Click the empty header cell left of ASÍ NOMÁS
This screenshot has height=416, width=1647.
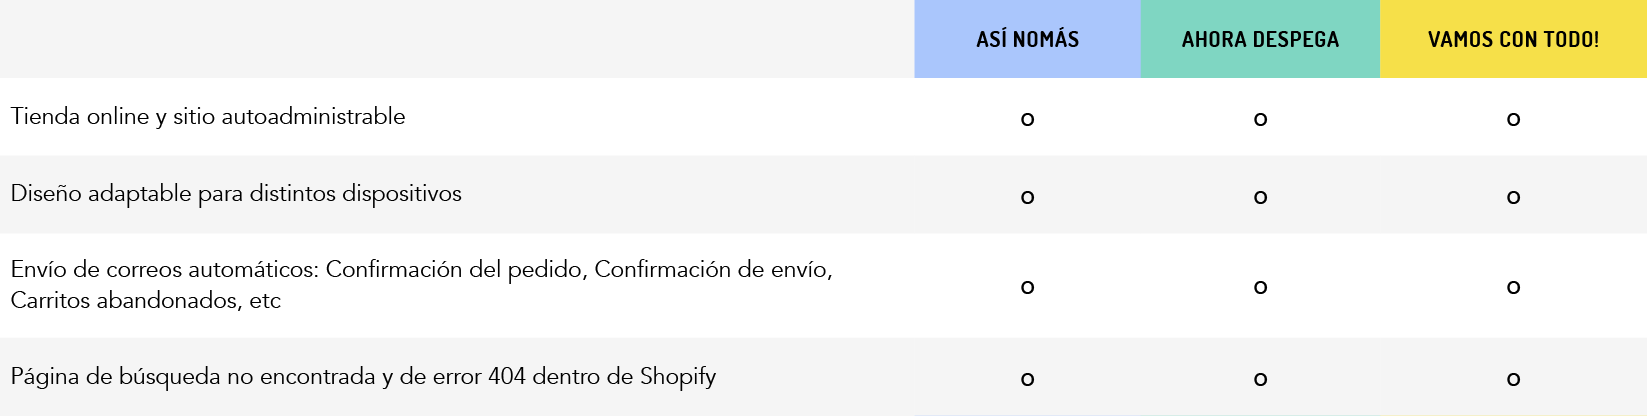(x=457, y=39)
